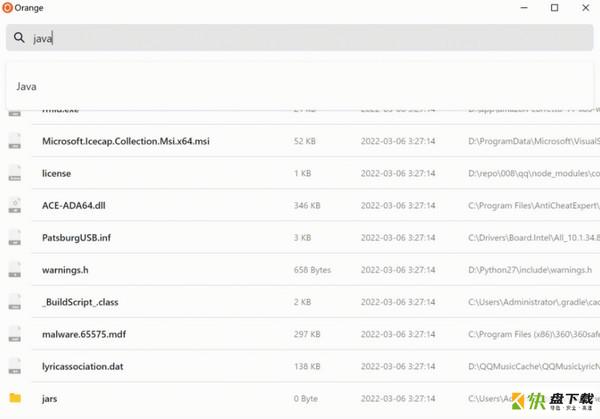
Task: Click the date in the warnings.h row
Action: tap(398, 270)
